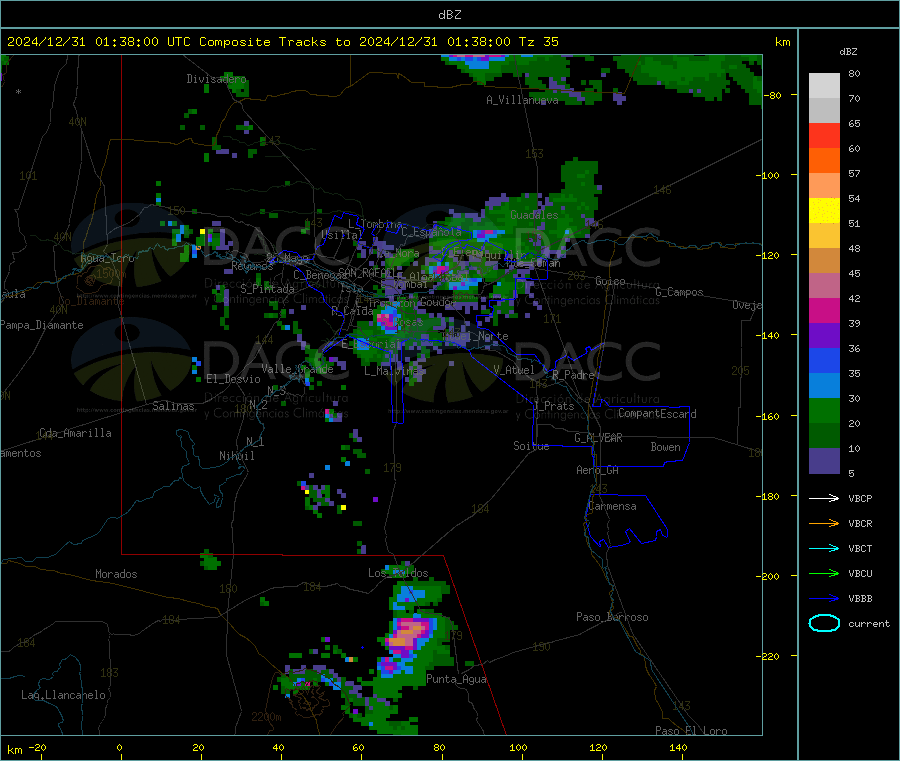Select the bright green 20 dBZ swatch
This screenshot has height=761, width=900.
click(824, 410)
